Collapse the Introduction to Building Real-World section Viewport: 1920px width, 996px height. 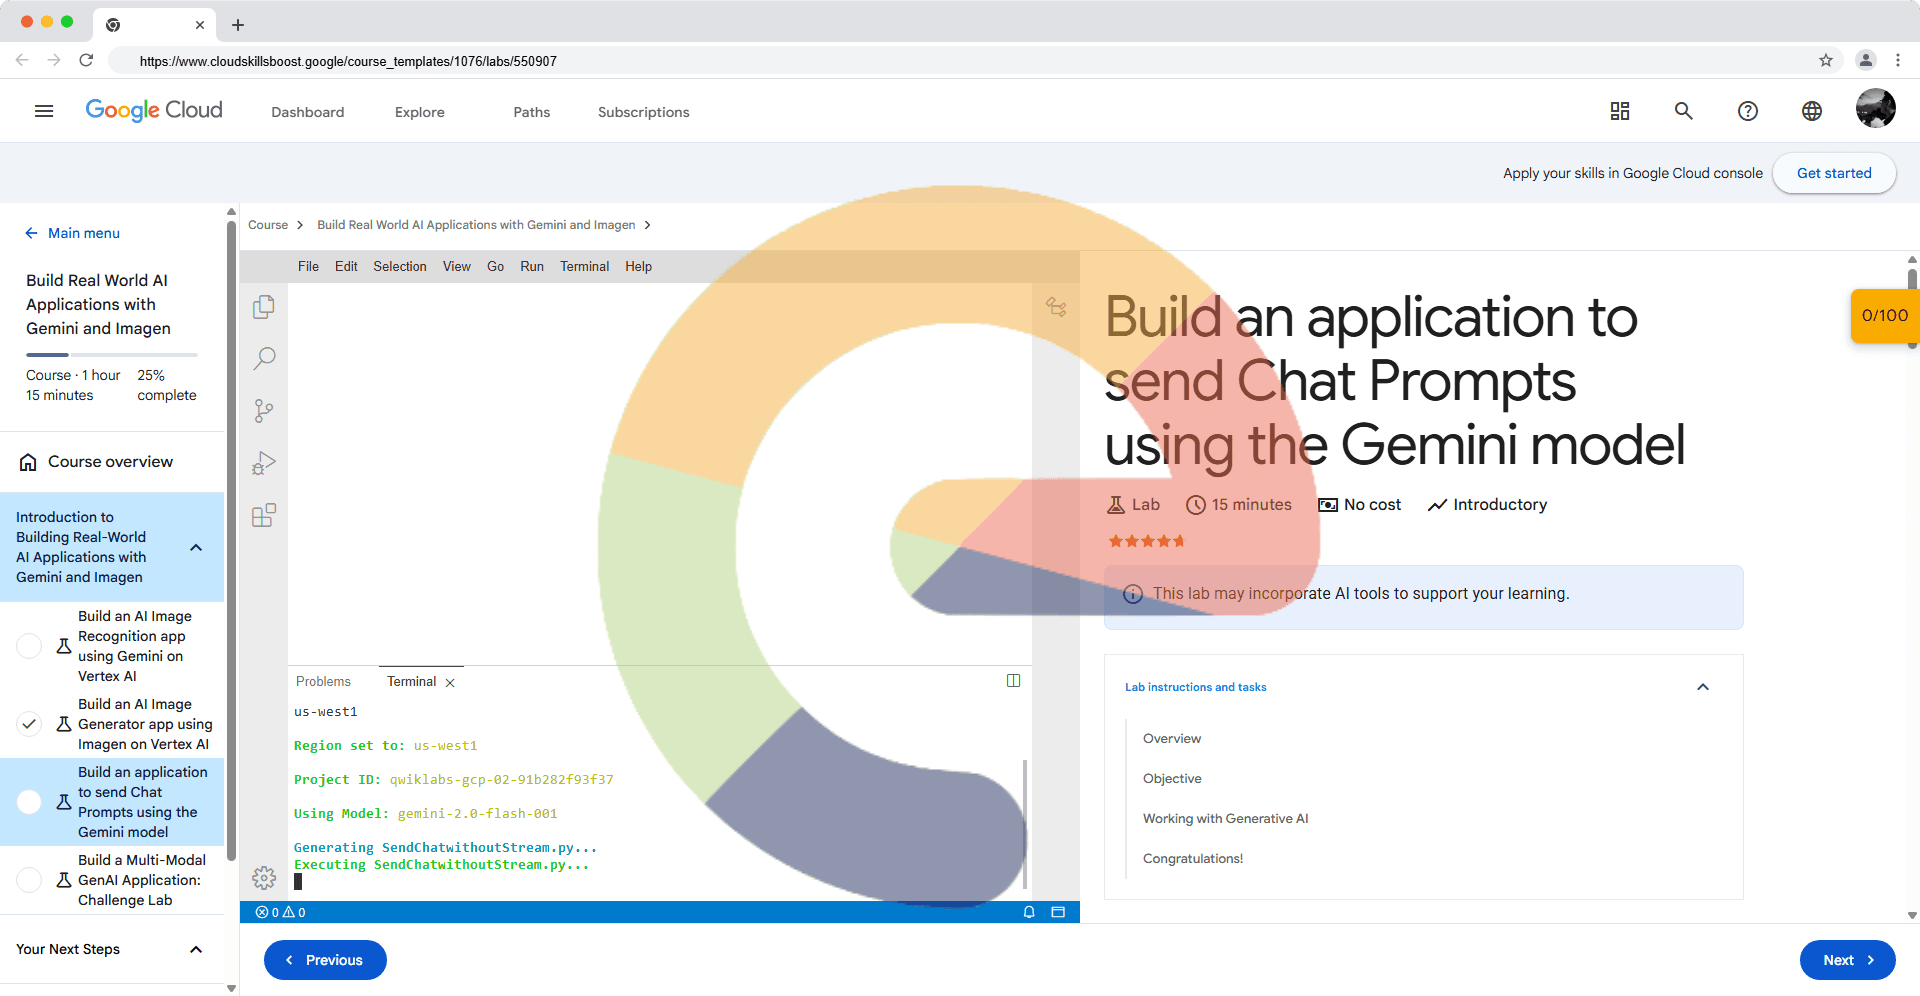coord(196,547)
